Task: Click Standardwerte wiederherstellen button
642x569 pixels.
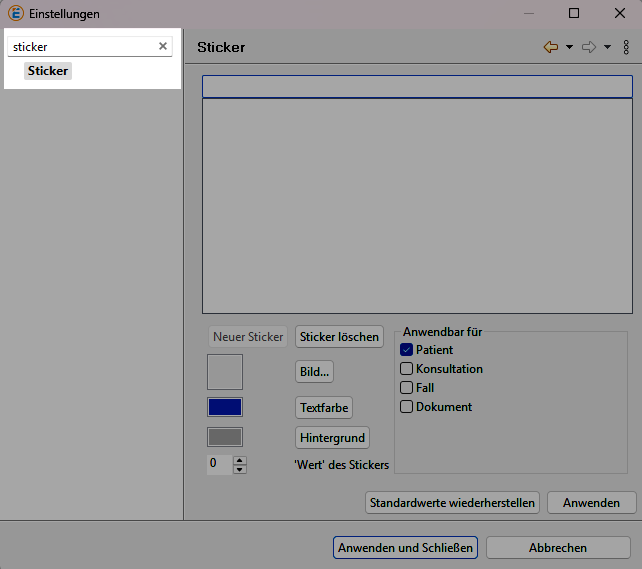Action: tap(453, 502)
